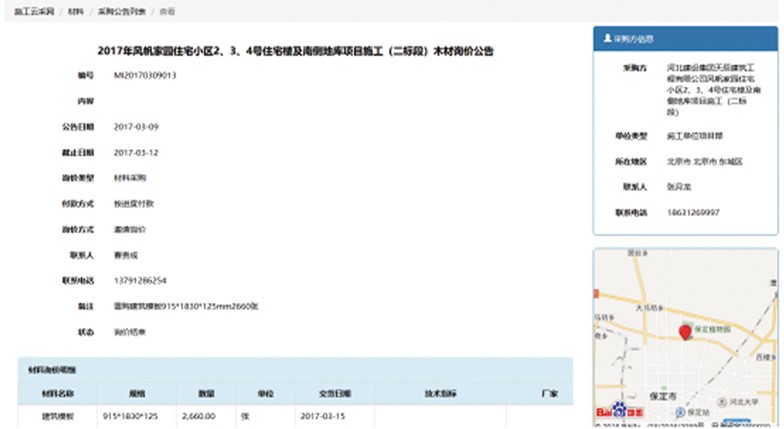
Task: Click the 材料询价明细 section header
Action: [48, 371]
